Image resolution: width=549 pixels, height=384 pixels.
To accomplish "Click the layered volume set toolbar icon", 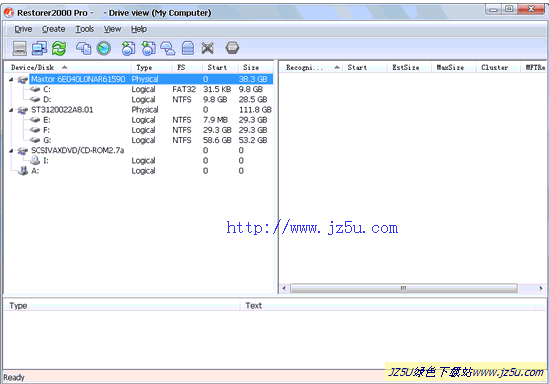I will coord(188,48).
